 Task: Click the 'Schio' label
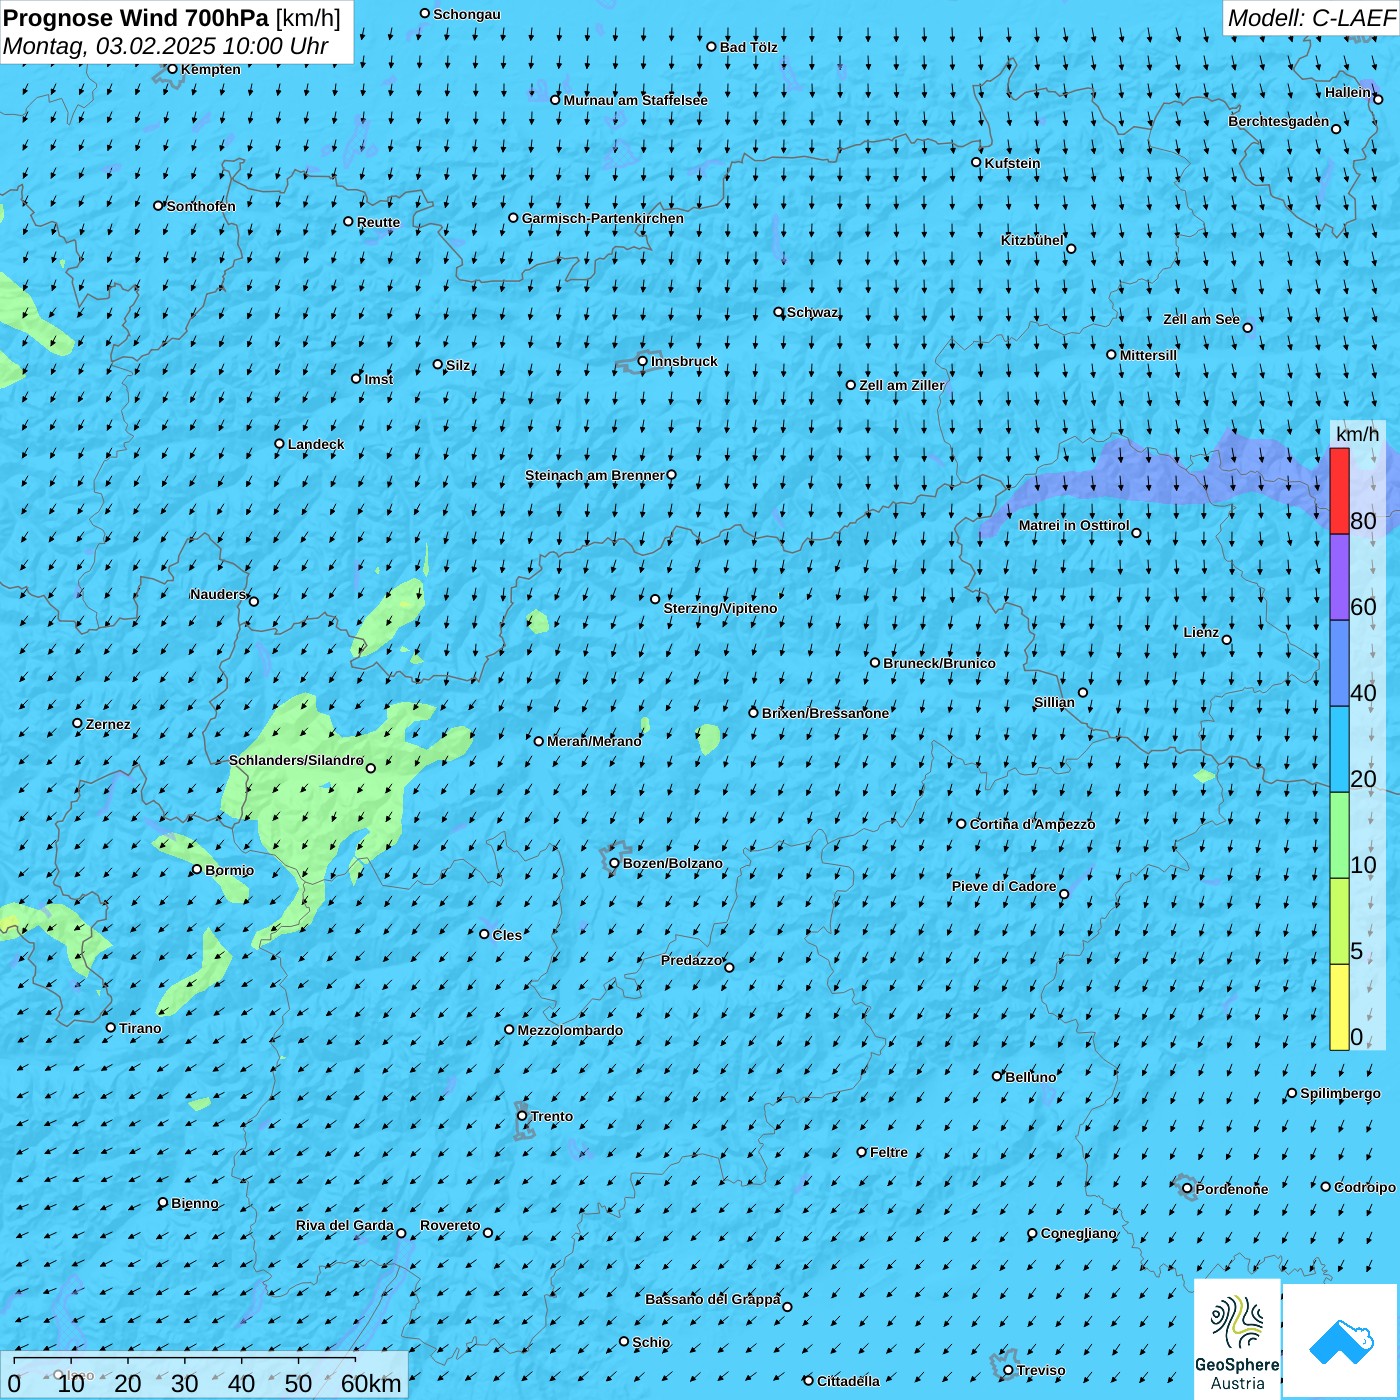(x=651, y=1342)
